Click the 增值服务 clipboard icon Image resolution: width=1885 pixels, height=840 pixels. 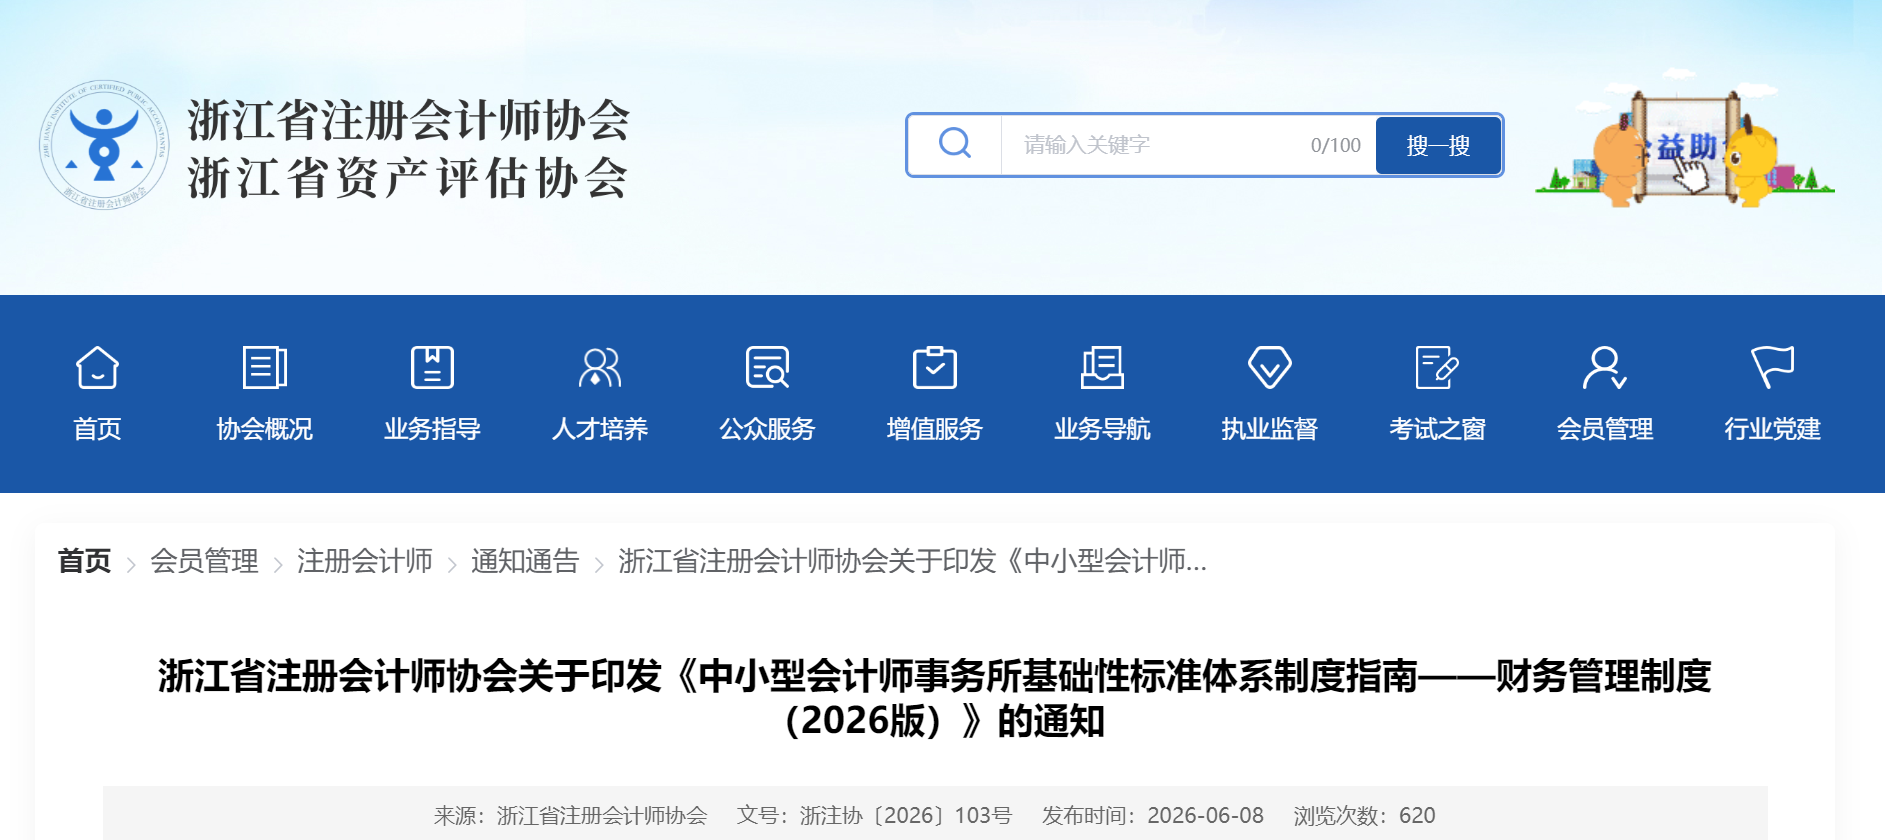pyautogui.click(x=935, y=367)
